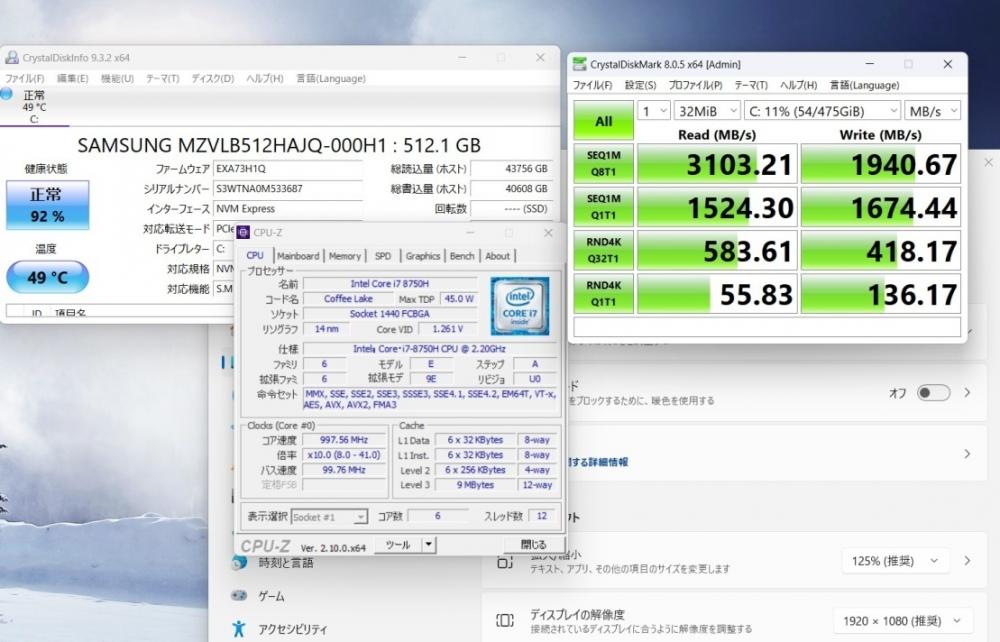Run the SEQ1M Q1T1 test
This screenshot has height=642, width=1000.
coord(603,207)
